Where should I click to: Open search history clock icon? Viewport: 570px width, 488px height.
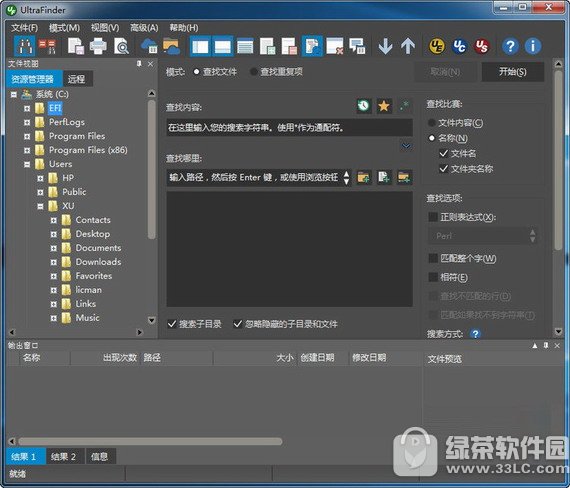pyautogui.click(x=363, y=106)
